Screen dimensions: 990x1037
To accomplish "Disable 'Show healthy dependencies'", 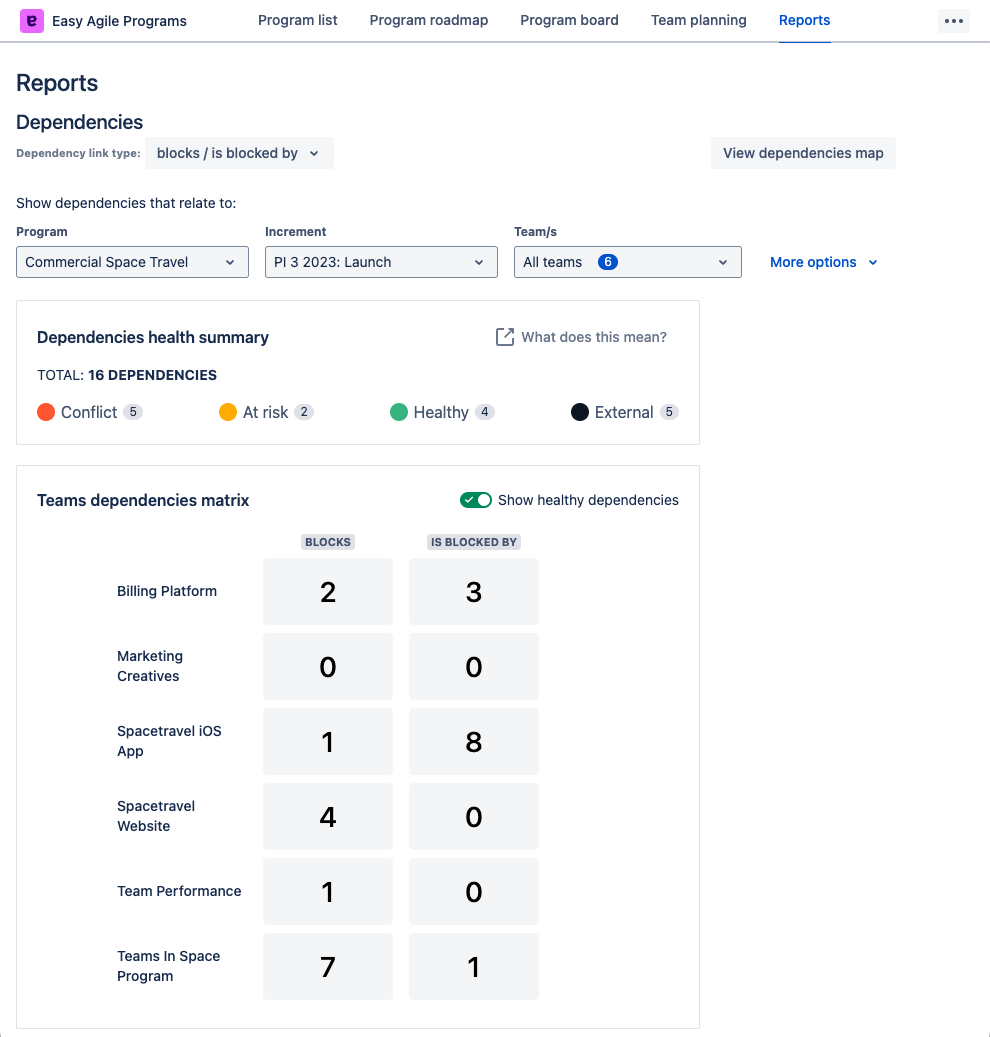I will pos(476,500).
